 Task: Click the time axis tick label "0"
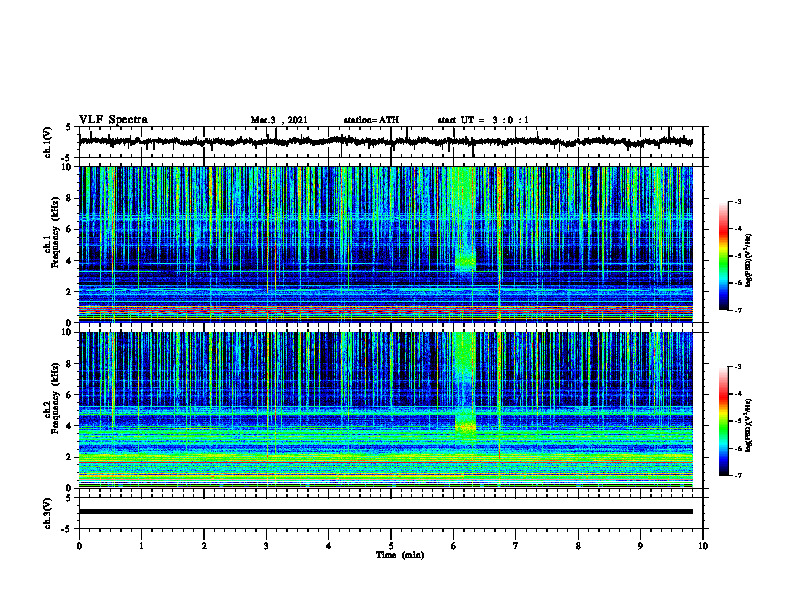click(79, 546)
